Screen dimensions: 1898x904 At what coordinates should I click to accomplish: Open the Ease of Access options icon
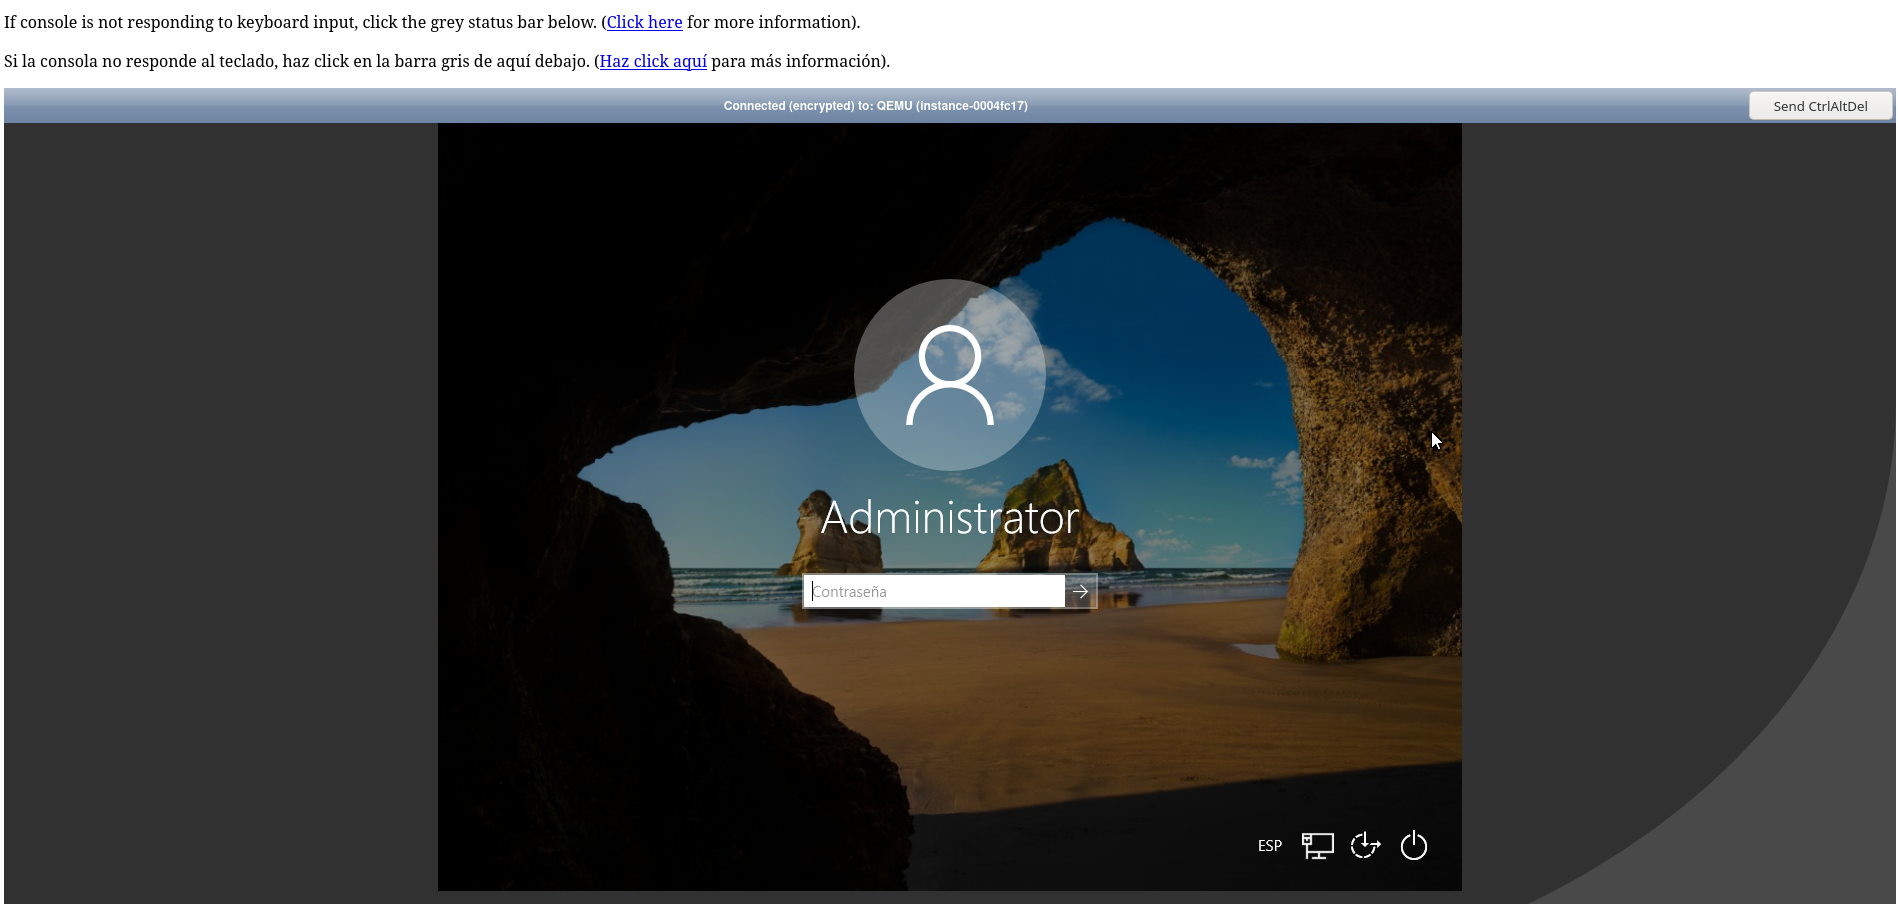coord(1365,846)
